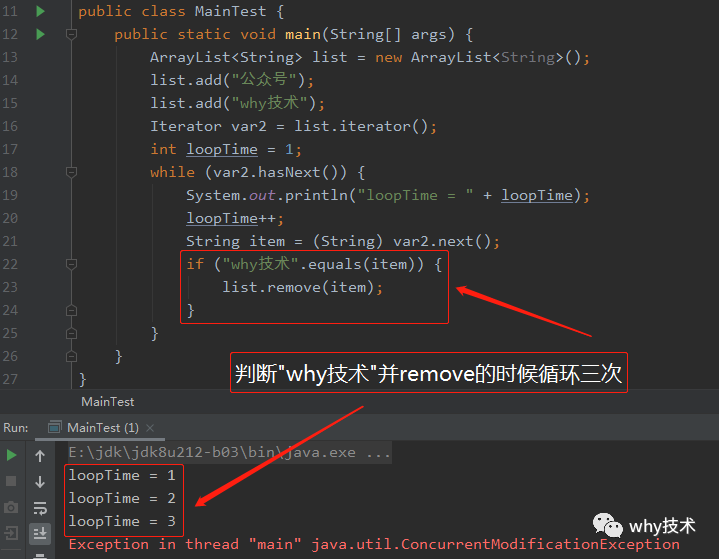Viewport: 719px width, 559px height.
Task: Run MainTest class from line 11 gutter
Action: pyautogui.click(x=40, y=11)
